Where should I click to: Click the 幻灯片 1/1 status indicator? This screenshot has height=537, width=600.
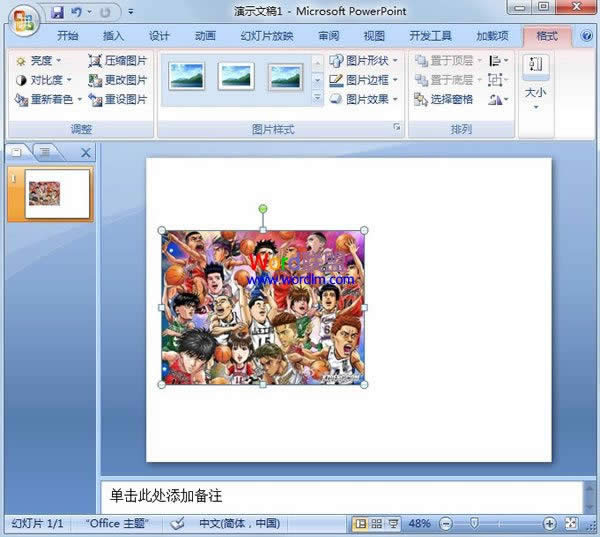click(38, 523)
